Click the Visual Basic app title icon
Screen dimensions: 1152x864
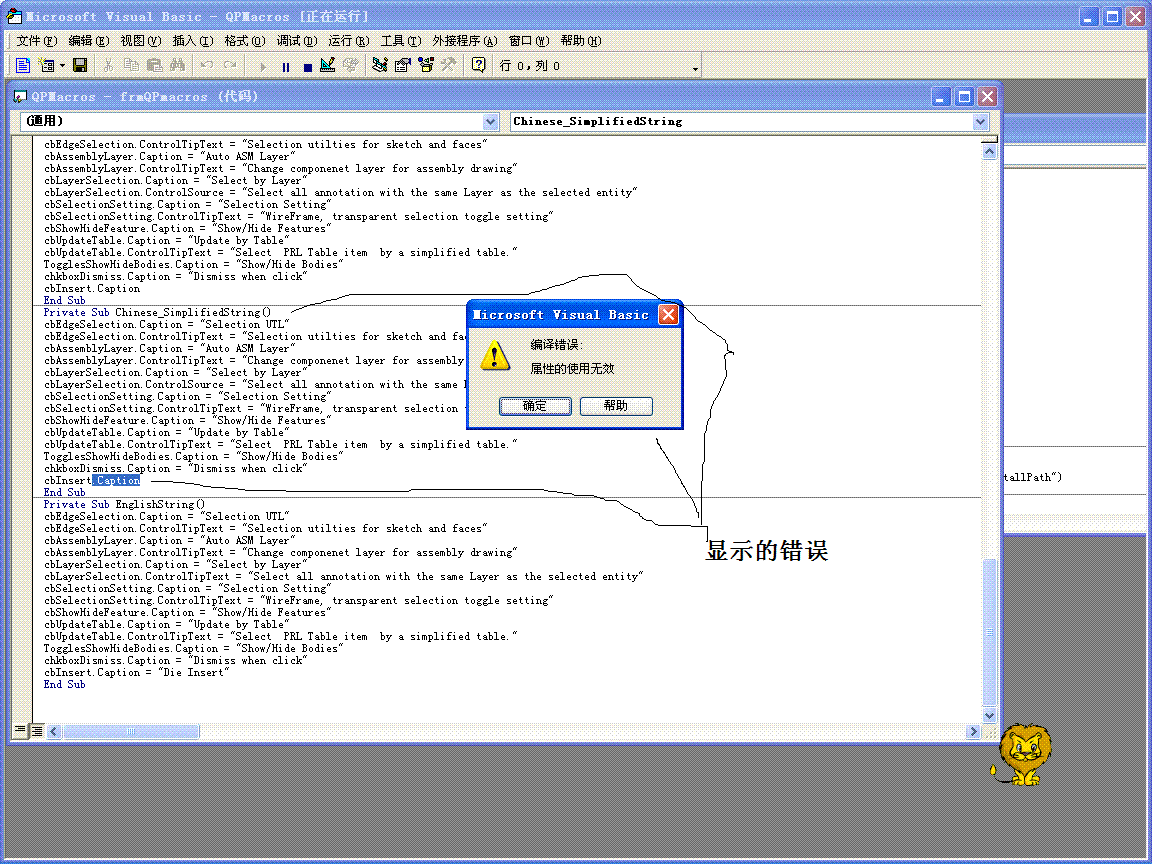click(14, 16)
